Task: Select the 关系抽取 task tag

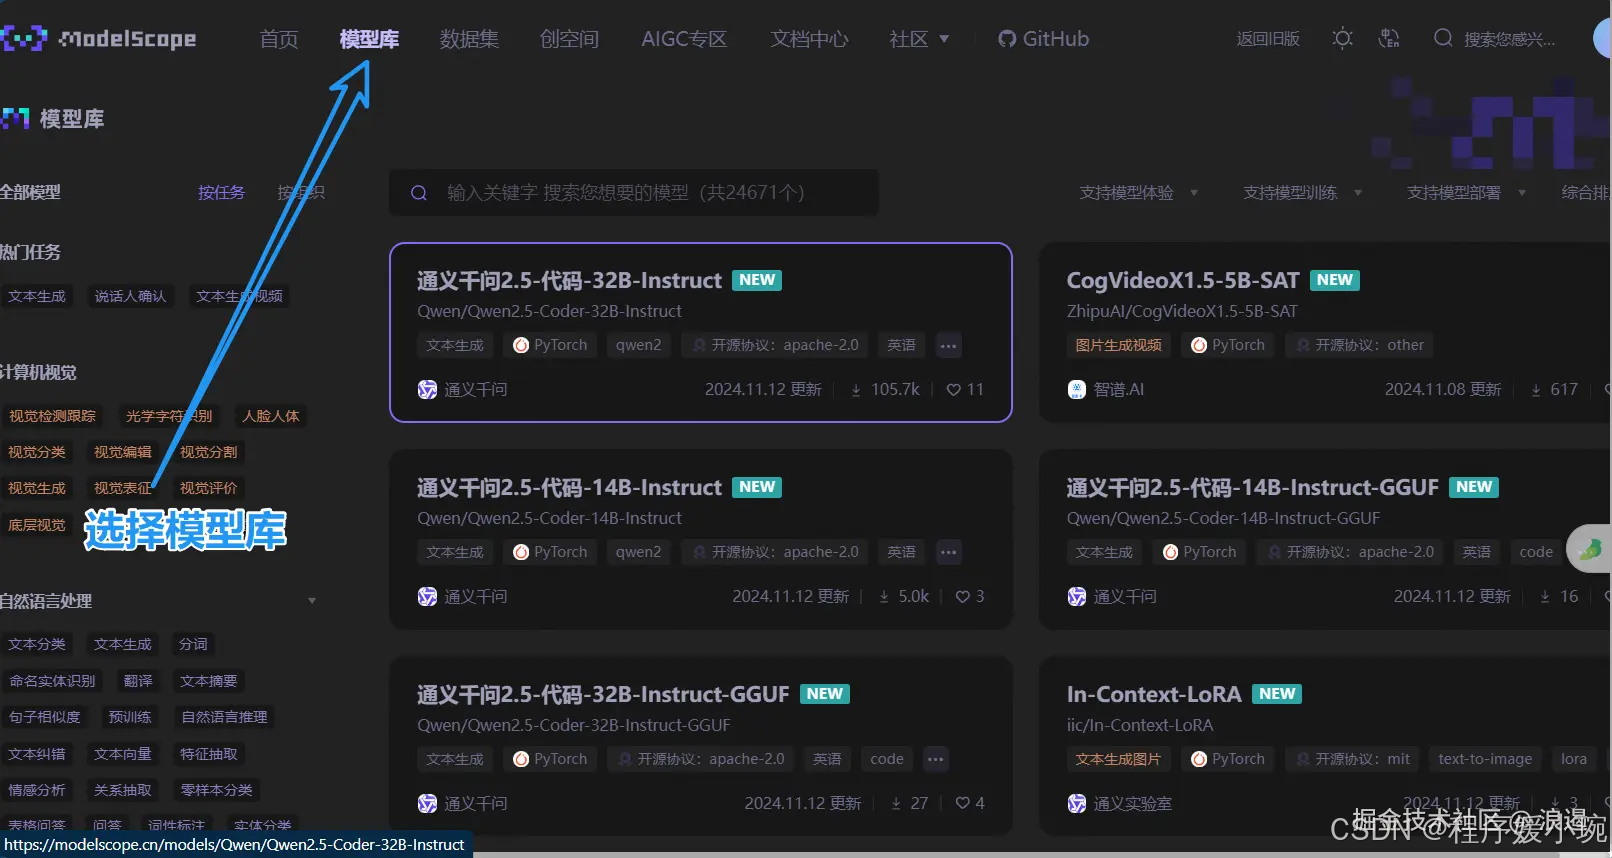Action: tap(122, 790)
